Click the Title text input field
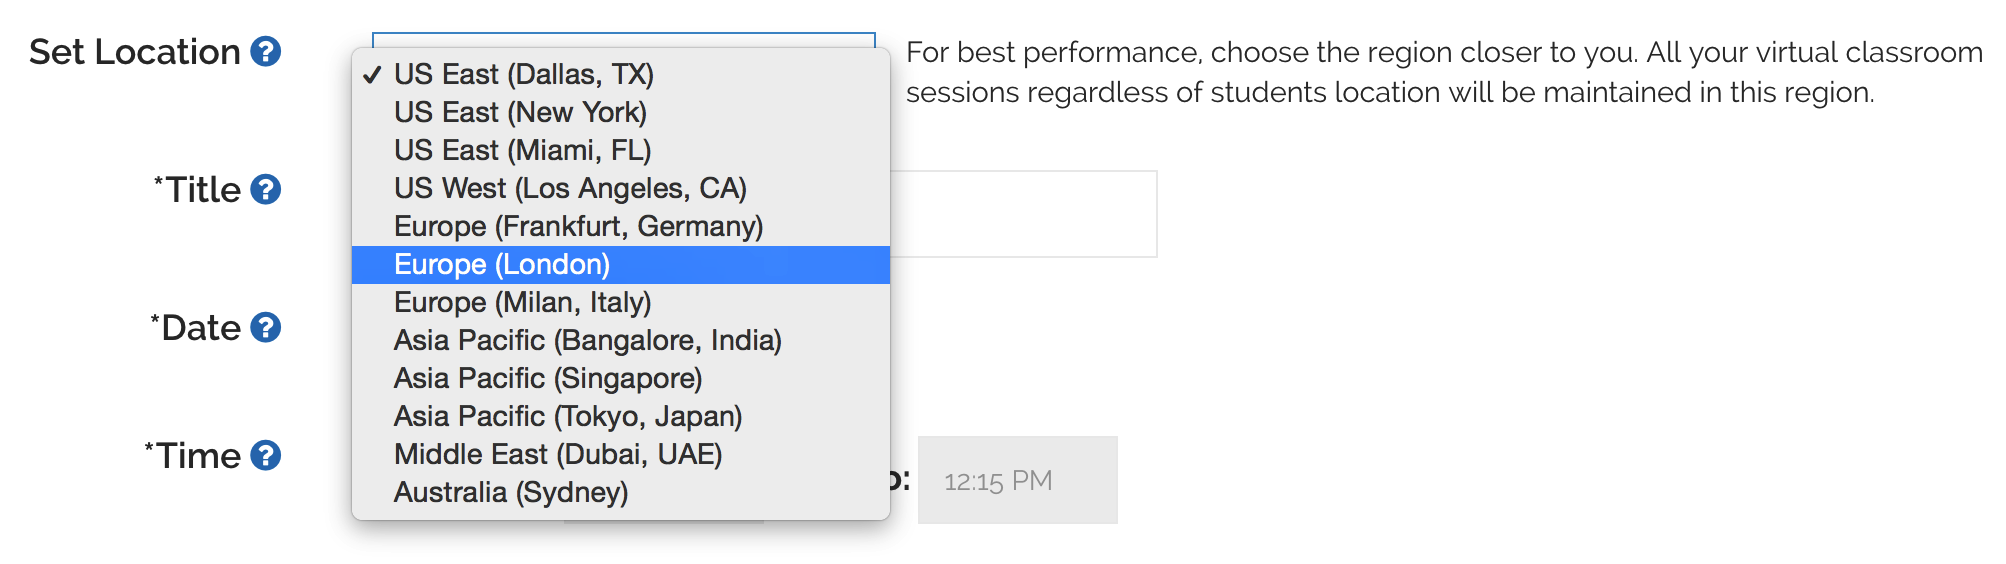Image resolution: width=2006 pixels, height=564 pixels. pos(1023,214)
